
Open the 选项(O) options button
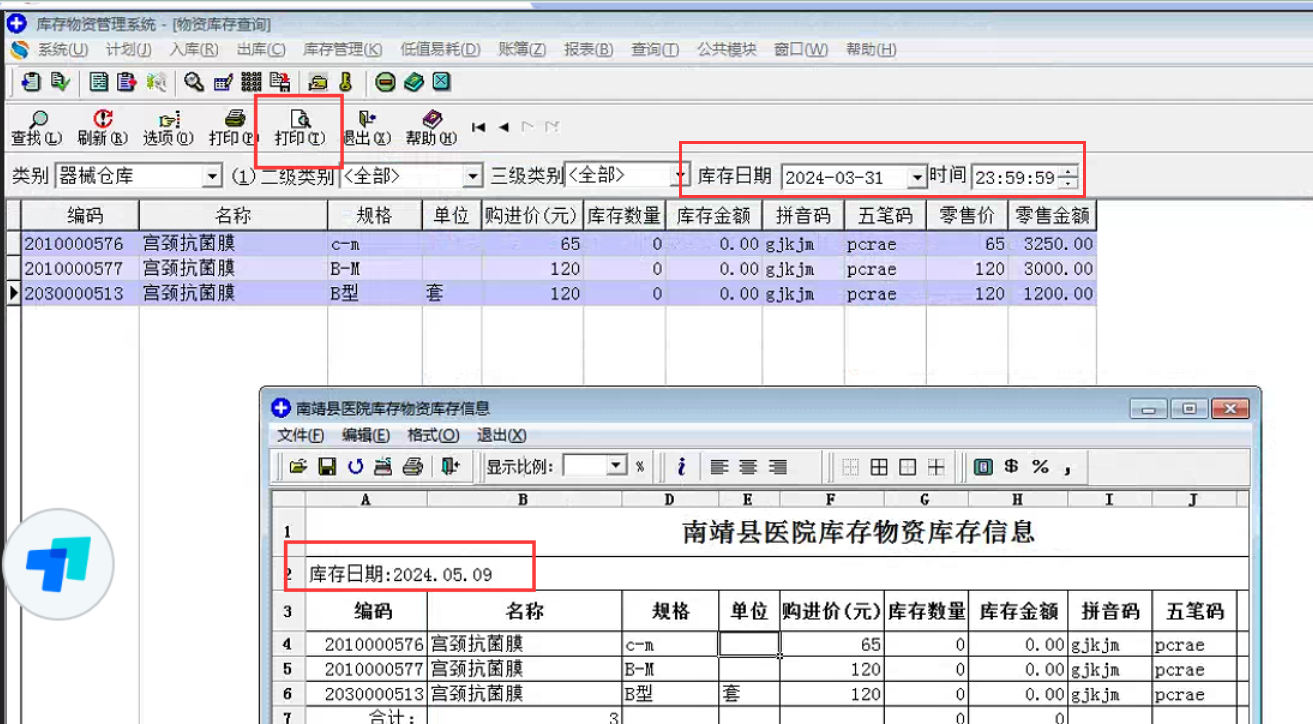click(168, 128)
